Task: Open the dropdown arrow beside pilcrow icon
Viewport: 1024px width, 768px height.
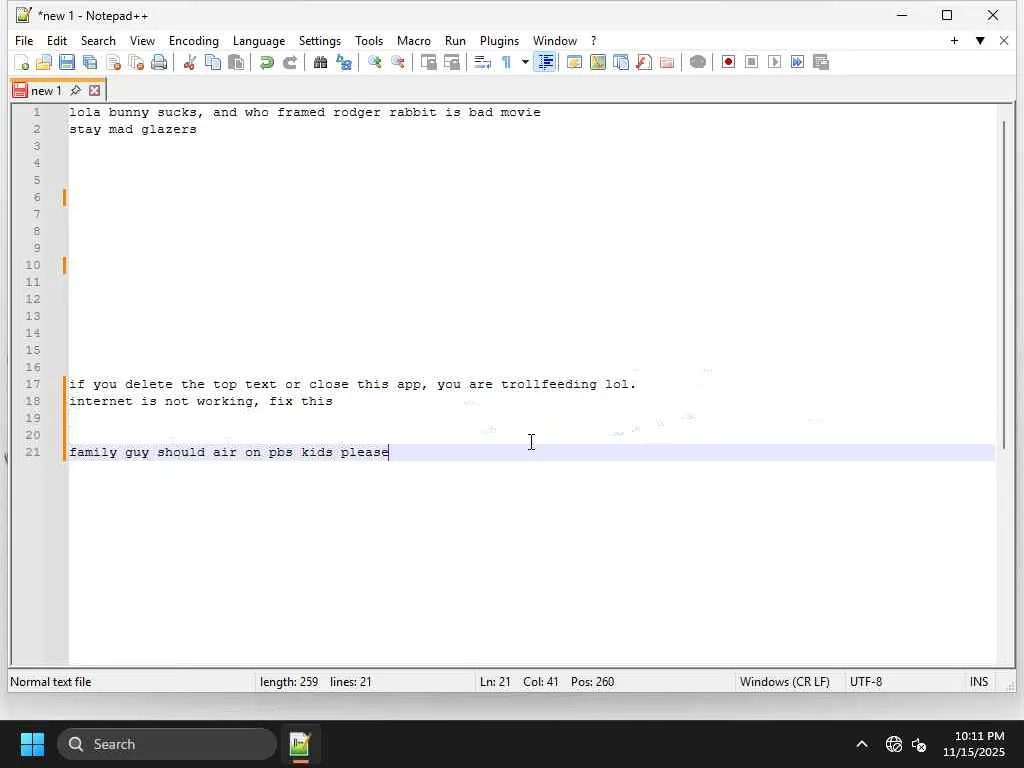Action: point(524,63)
